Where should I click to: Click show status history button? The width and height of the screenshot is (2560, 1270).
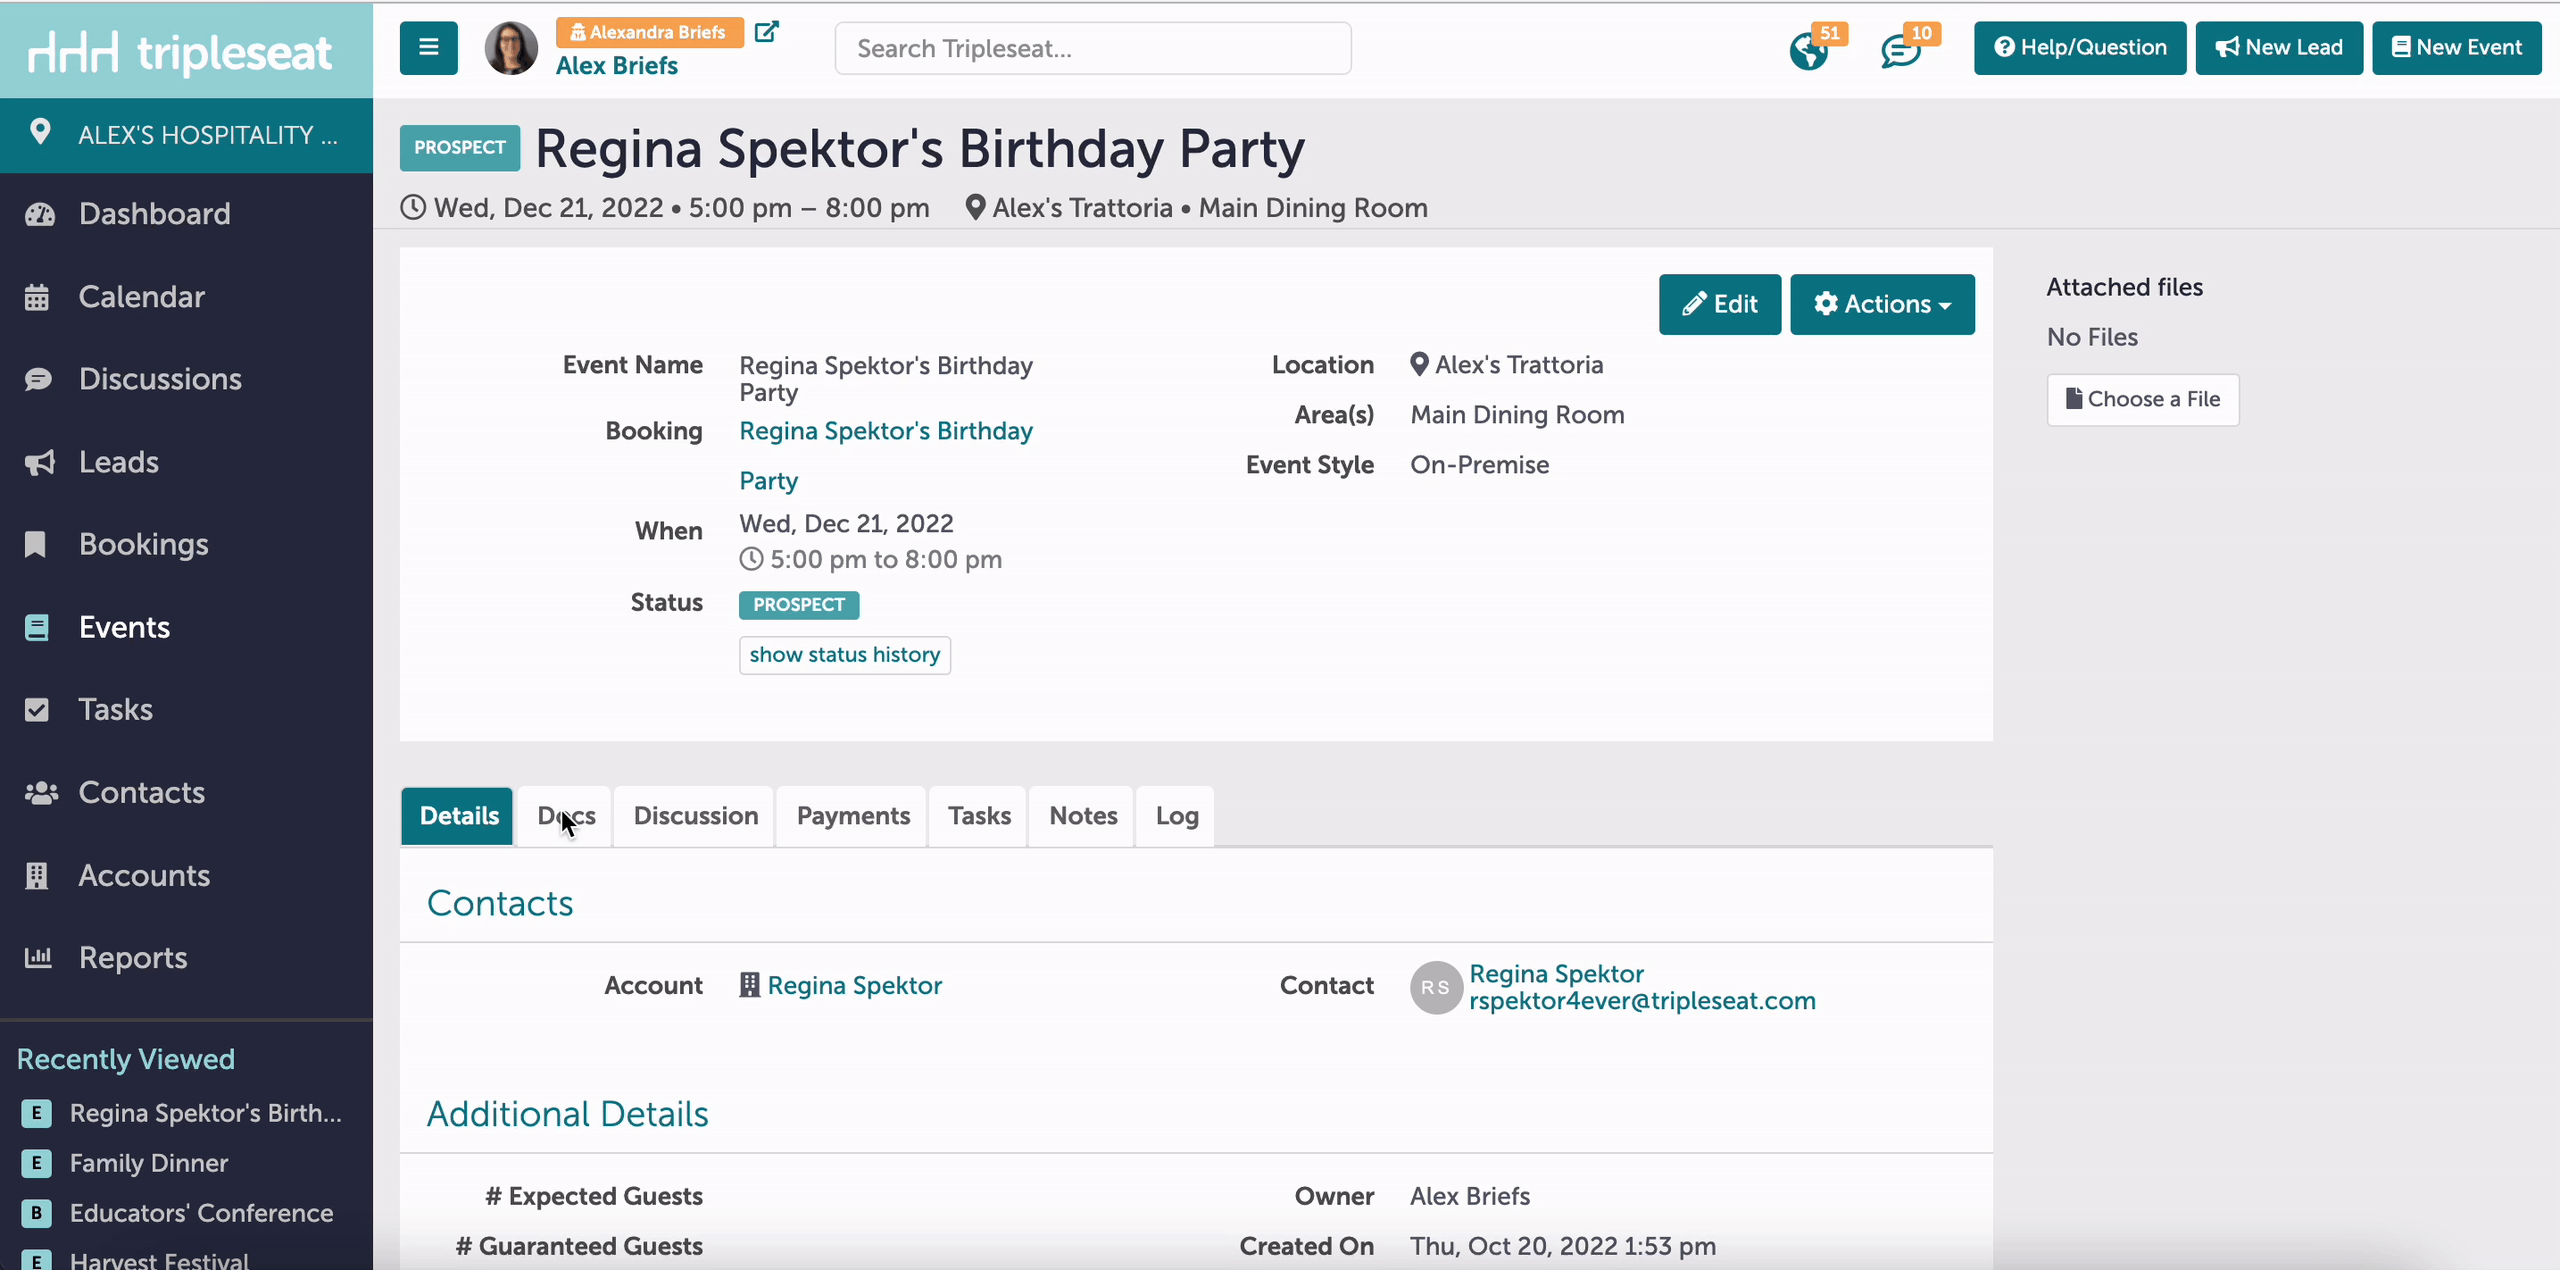coord(845,655)
